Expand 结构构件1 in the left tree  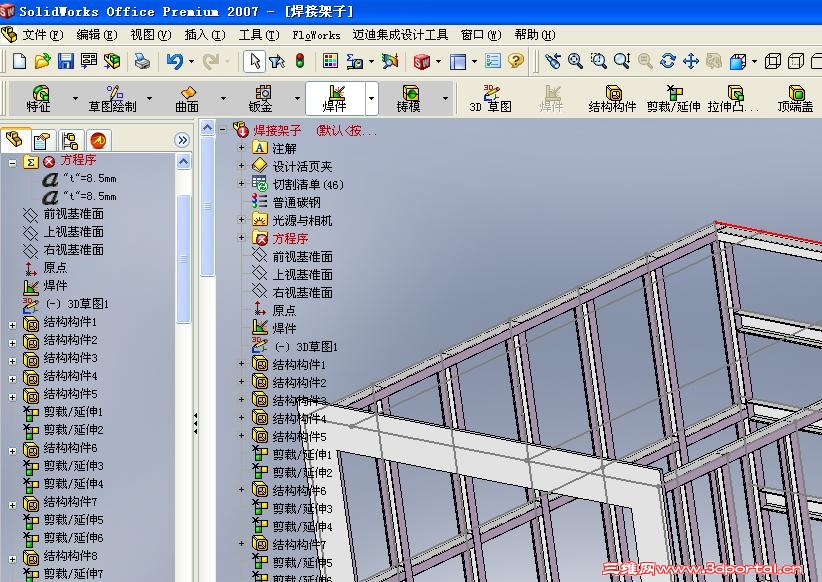pyautogui.click(x=12, y=325)
